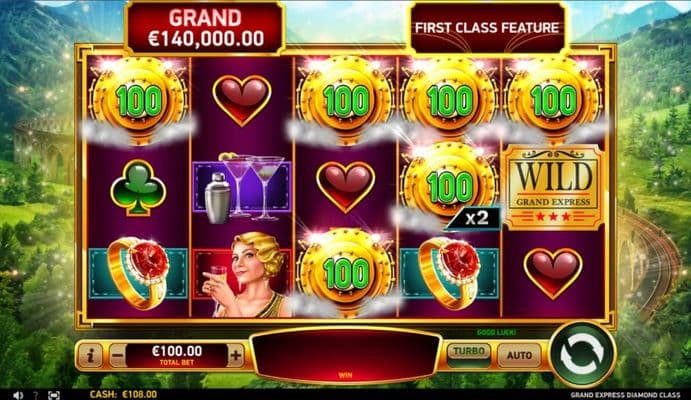Select the First Class Feature banner
The height and width of the screenshot is (400, 691).
[487, 28]
